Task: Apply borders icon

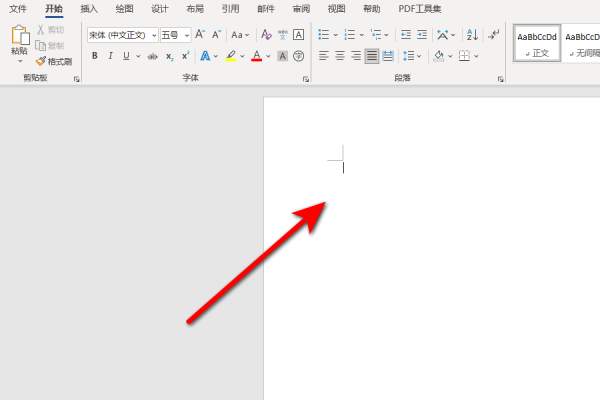Action: (x=464, y=56)
